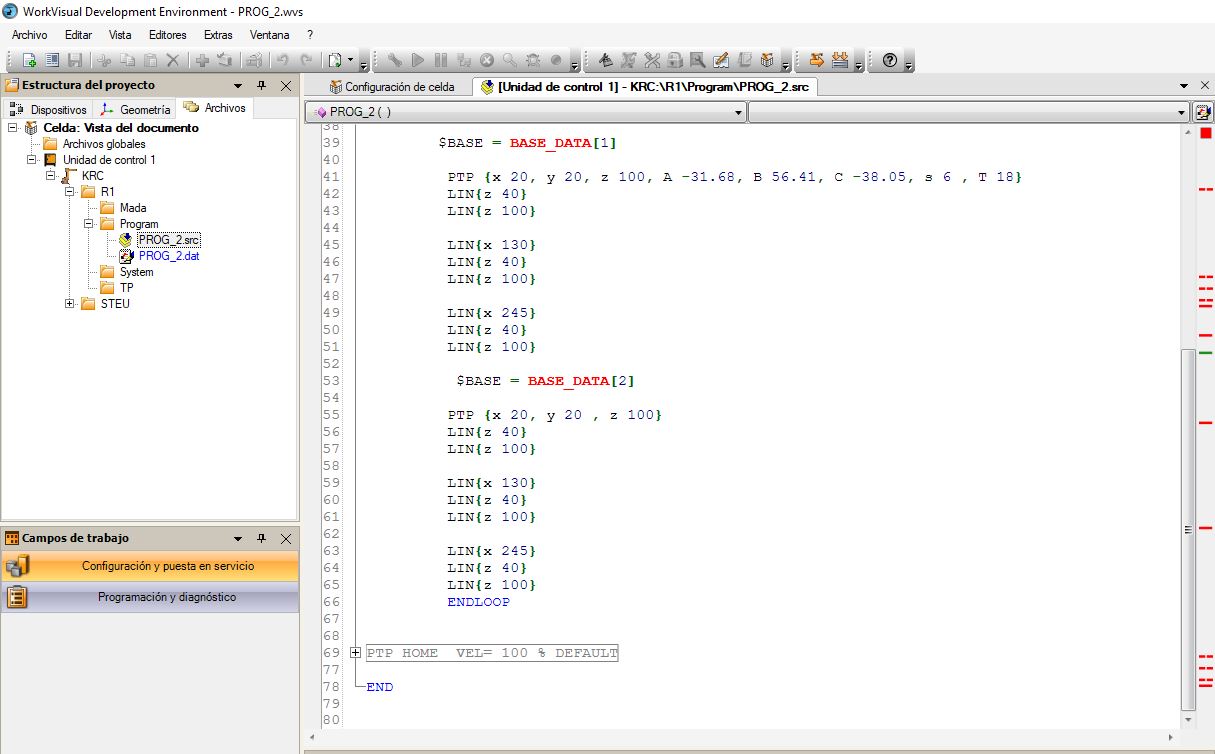Open dropdown arrow next to export toolbar icon

[350, 61]
